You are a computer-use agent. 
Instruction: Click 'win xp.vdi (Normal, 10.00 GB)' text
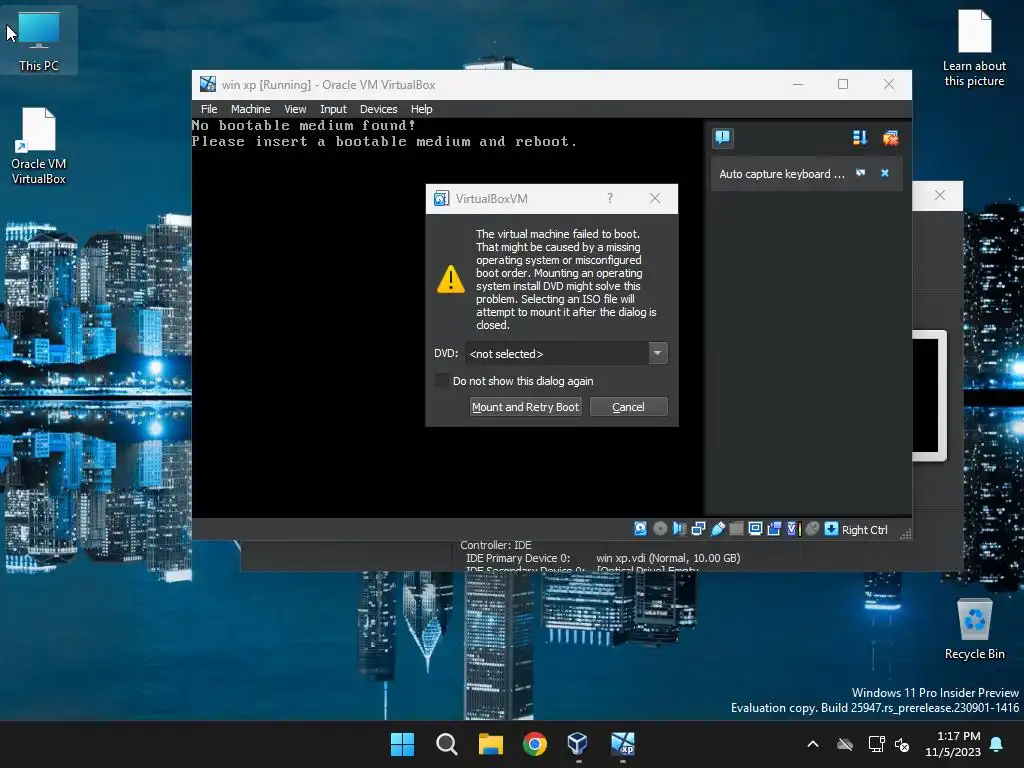point(668,558)
